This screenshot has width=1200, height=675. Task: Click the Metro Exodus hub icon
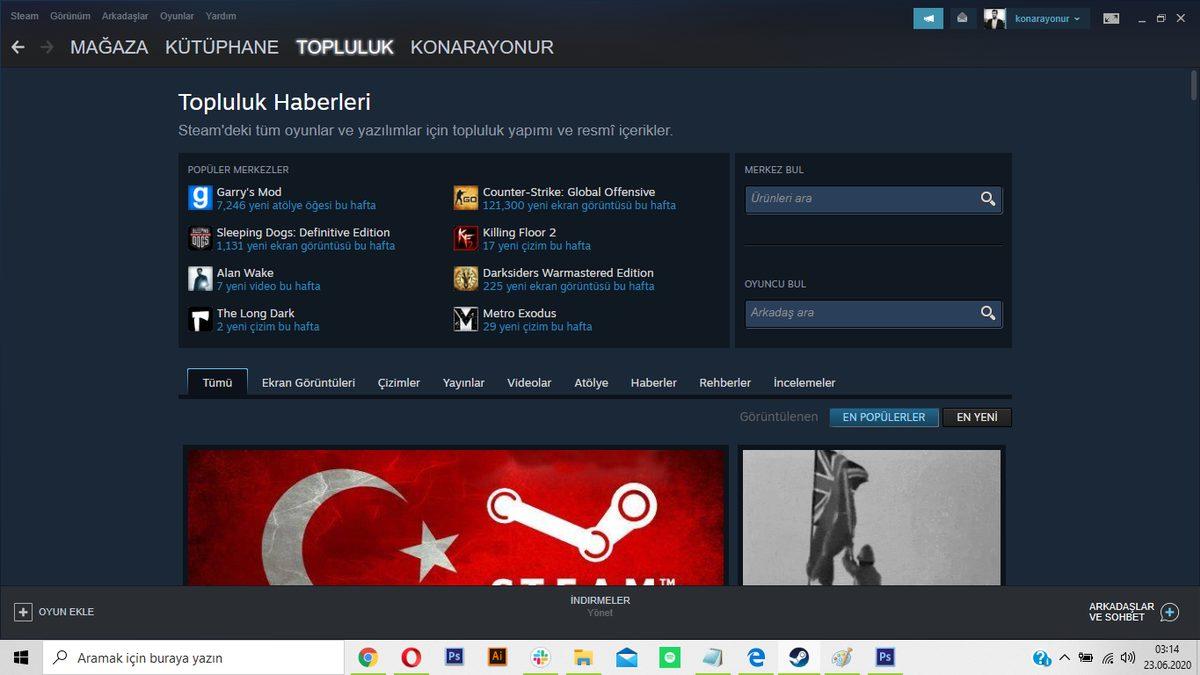coord(464,319)
